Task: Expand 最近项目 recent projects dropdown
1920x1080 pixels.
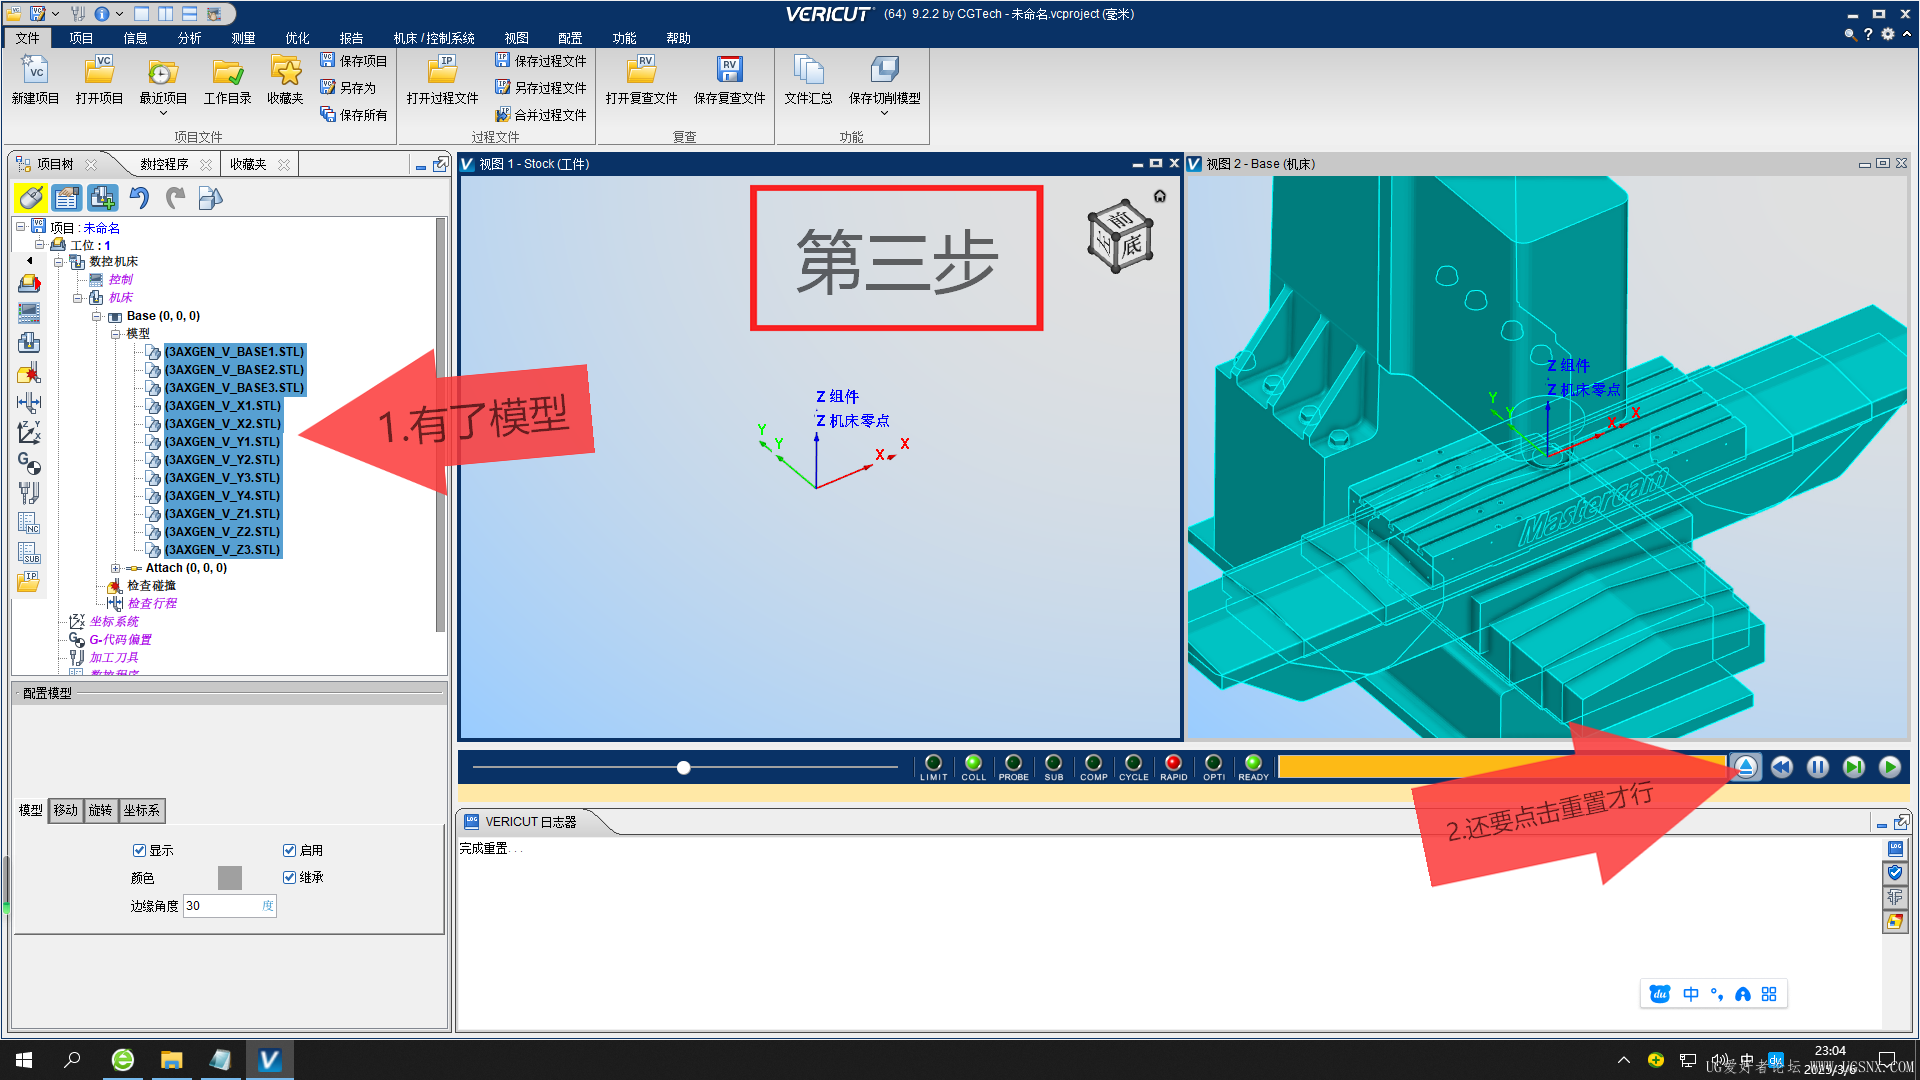Action: [x=163, y=113]
